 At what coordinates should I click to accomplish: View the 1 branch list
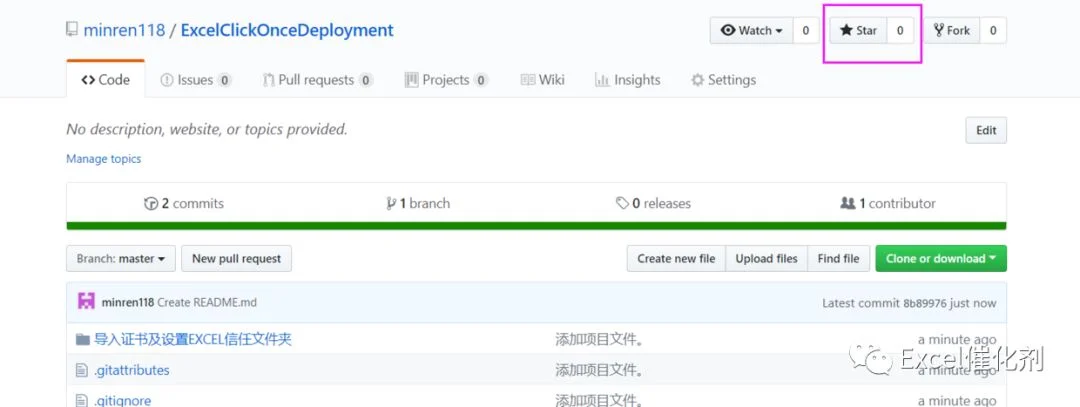[x=418, y=203]
